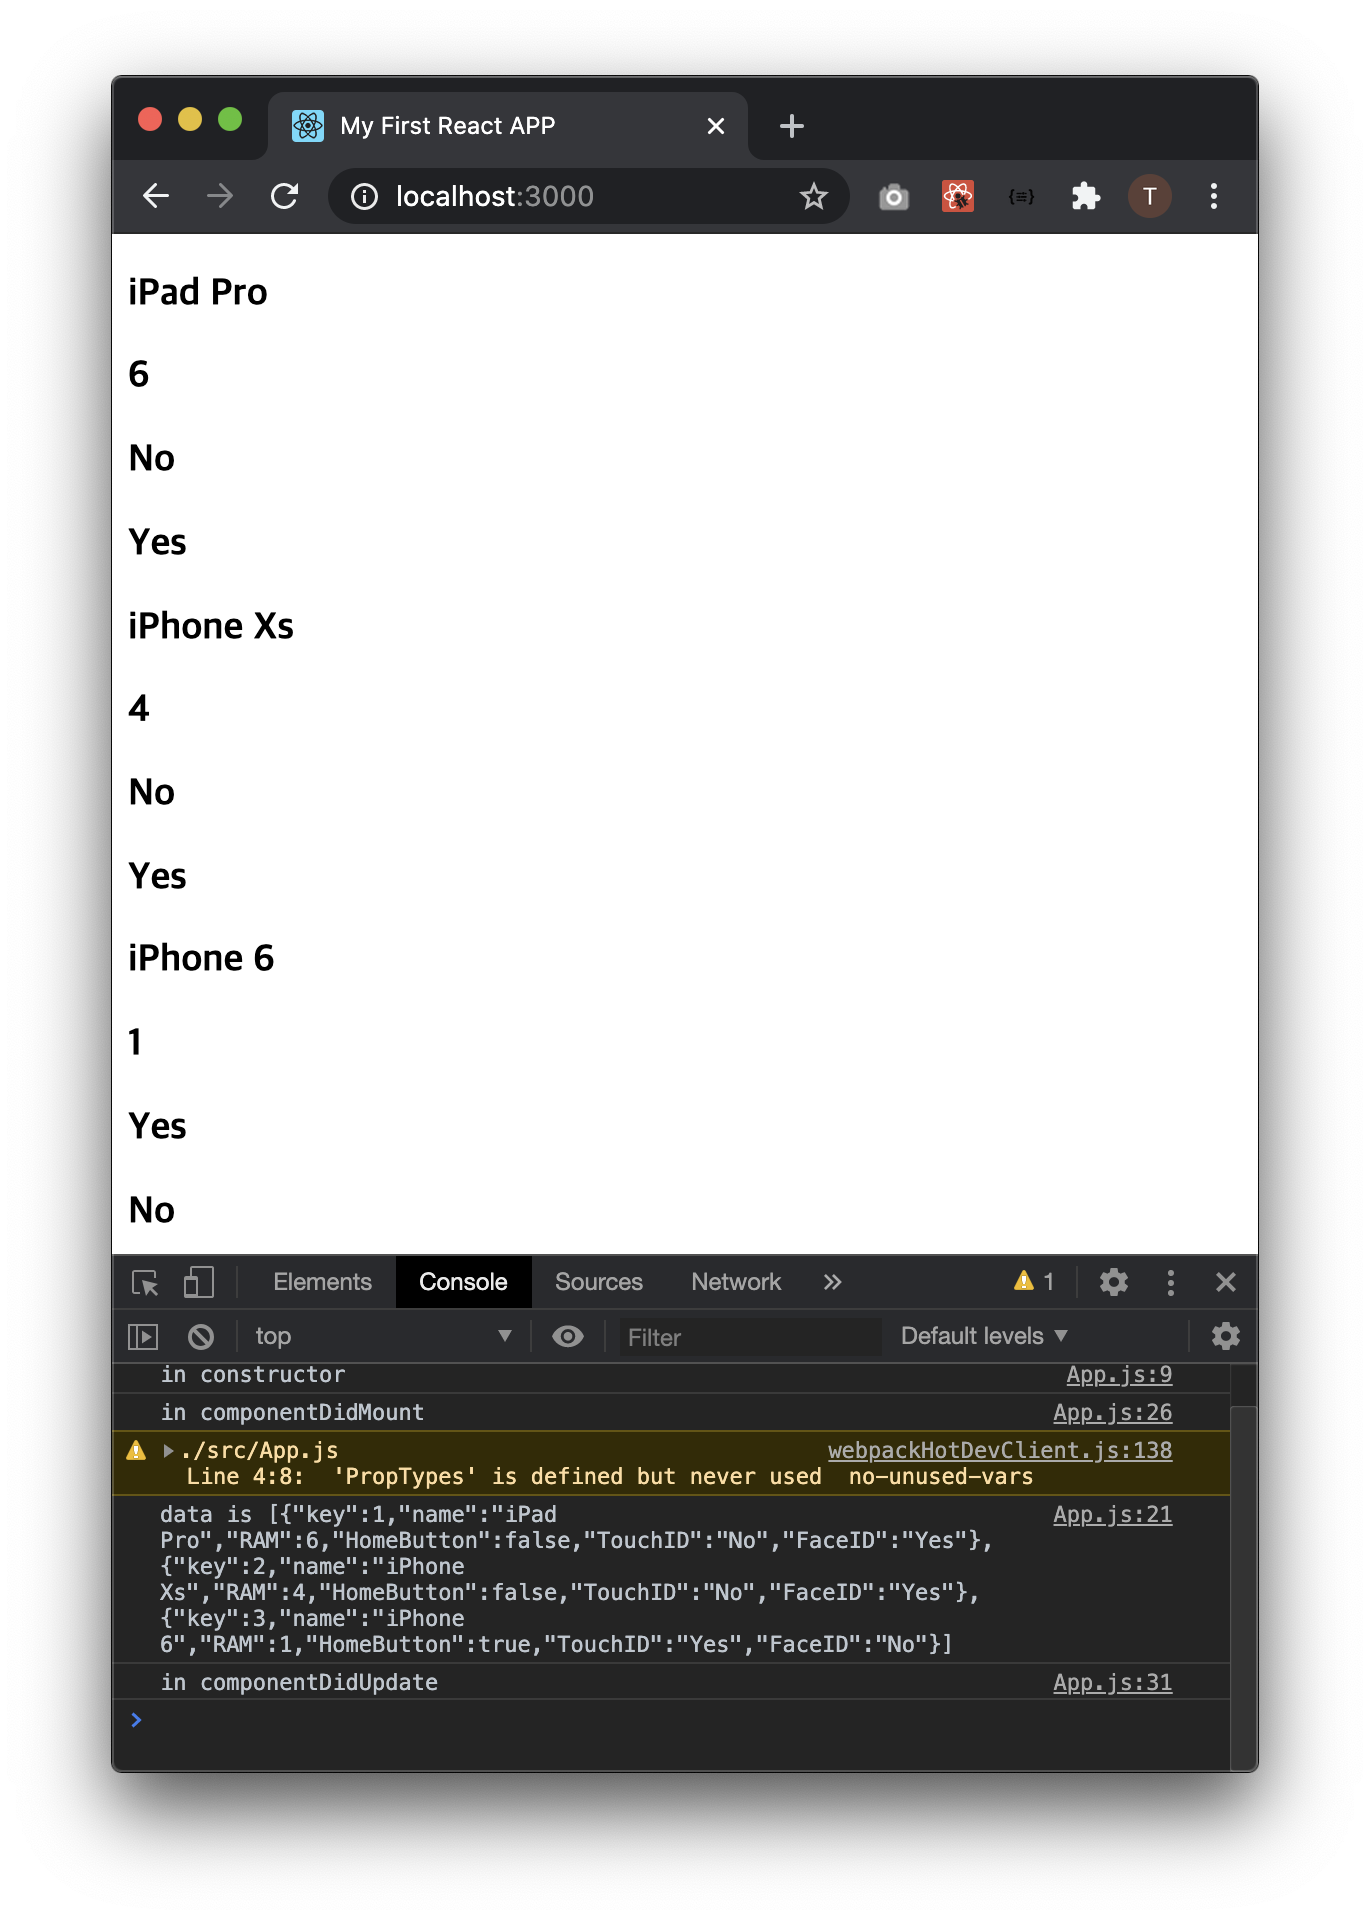Click the iPhone Xs heading
This screenshot has height=1920, width=1370.
211,626
